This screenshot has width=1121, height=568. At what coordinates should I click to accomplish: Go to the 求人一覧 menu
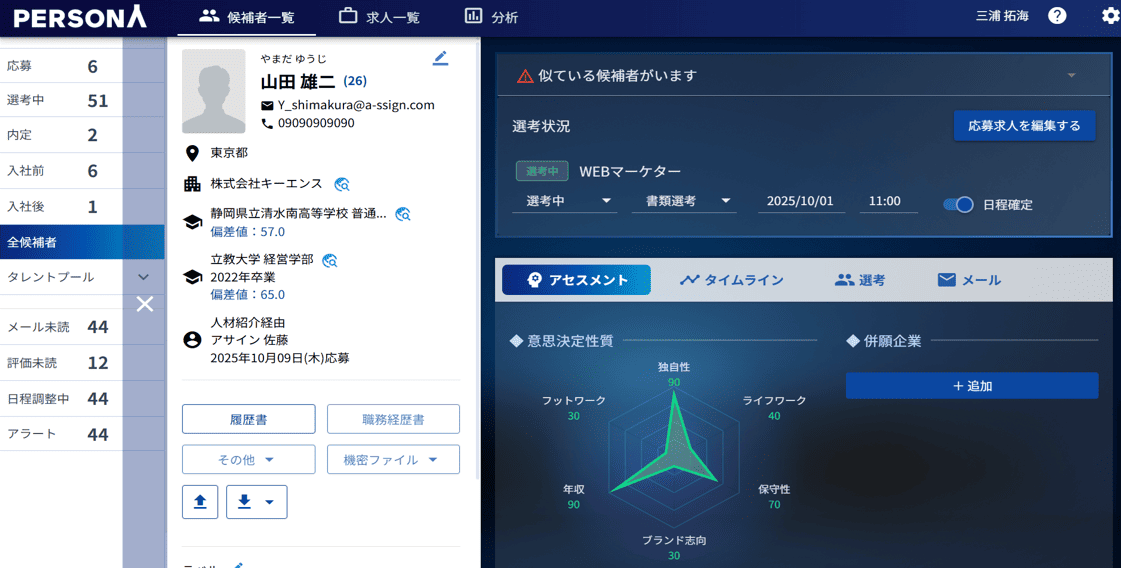click(379, 17)
